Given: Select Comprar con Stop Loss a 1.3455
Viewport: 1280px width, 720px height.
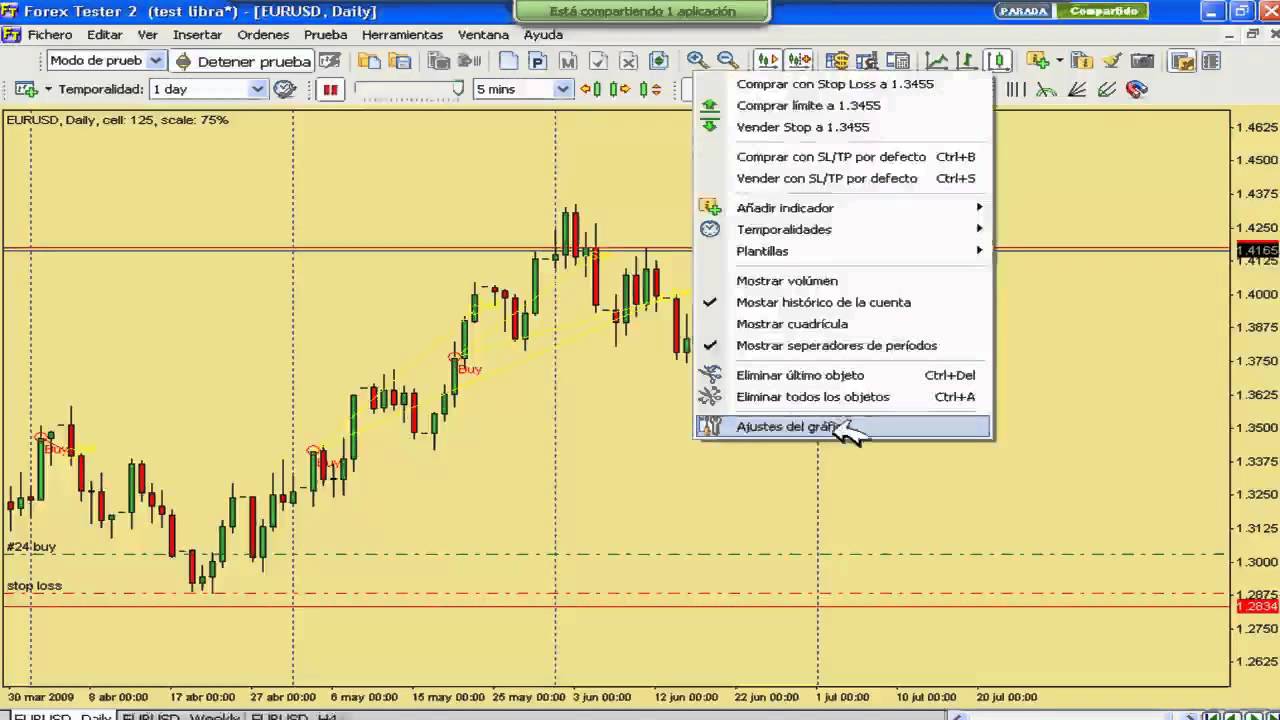Looking at the screenshot, I should pyautogui.click(x=843, y=84).
